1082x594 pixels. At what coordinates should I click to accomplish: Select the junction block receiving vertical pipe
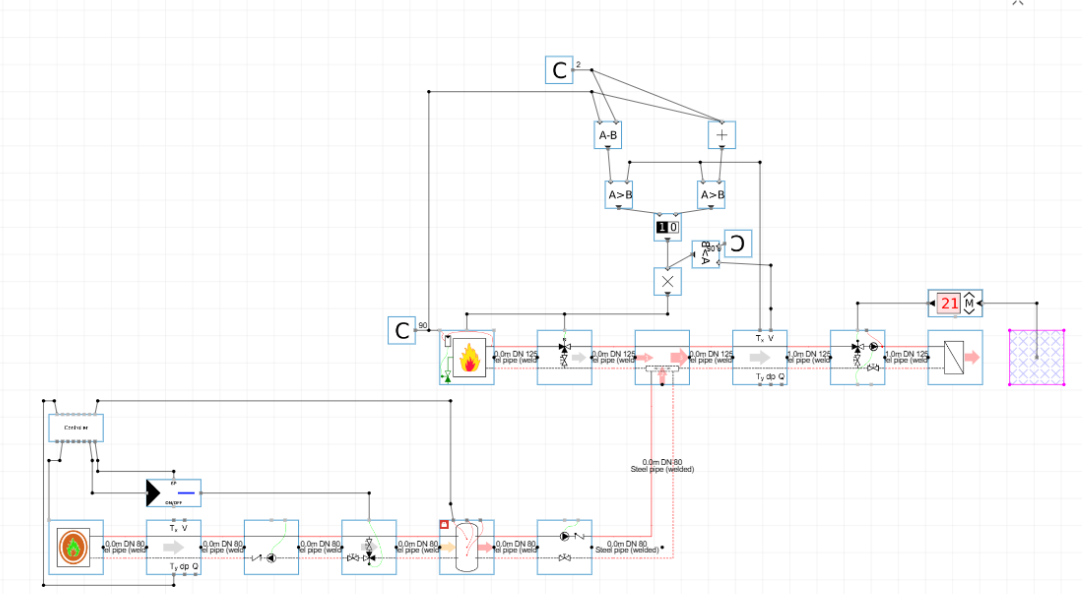[662, 357]
